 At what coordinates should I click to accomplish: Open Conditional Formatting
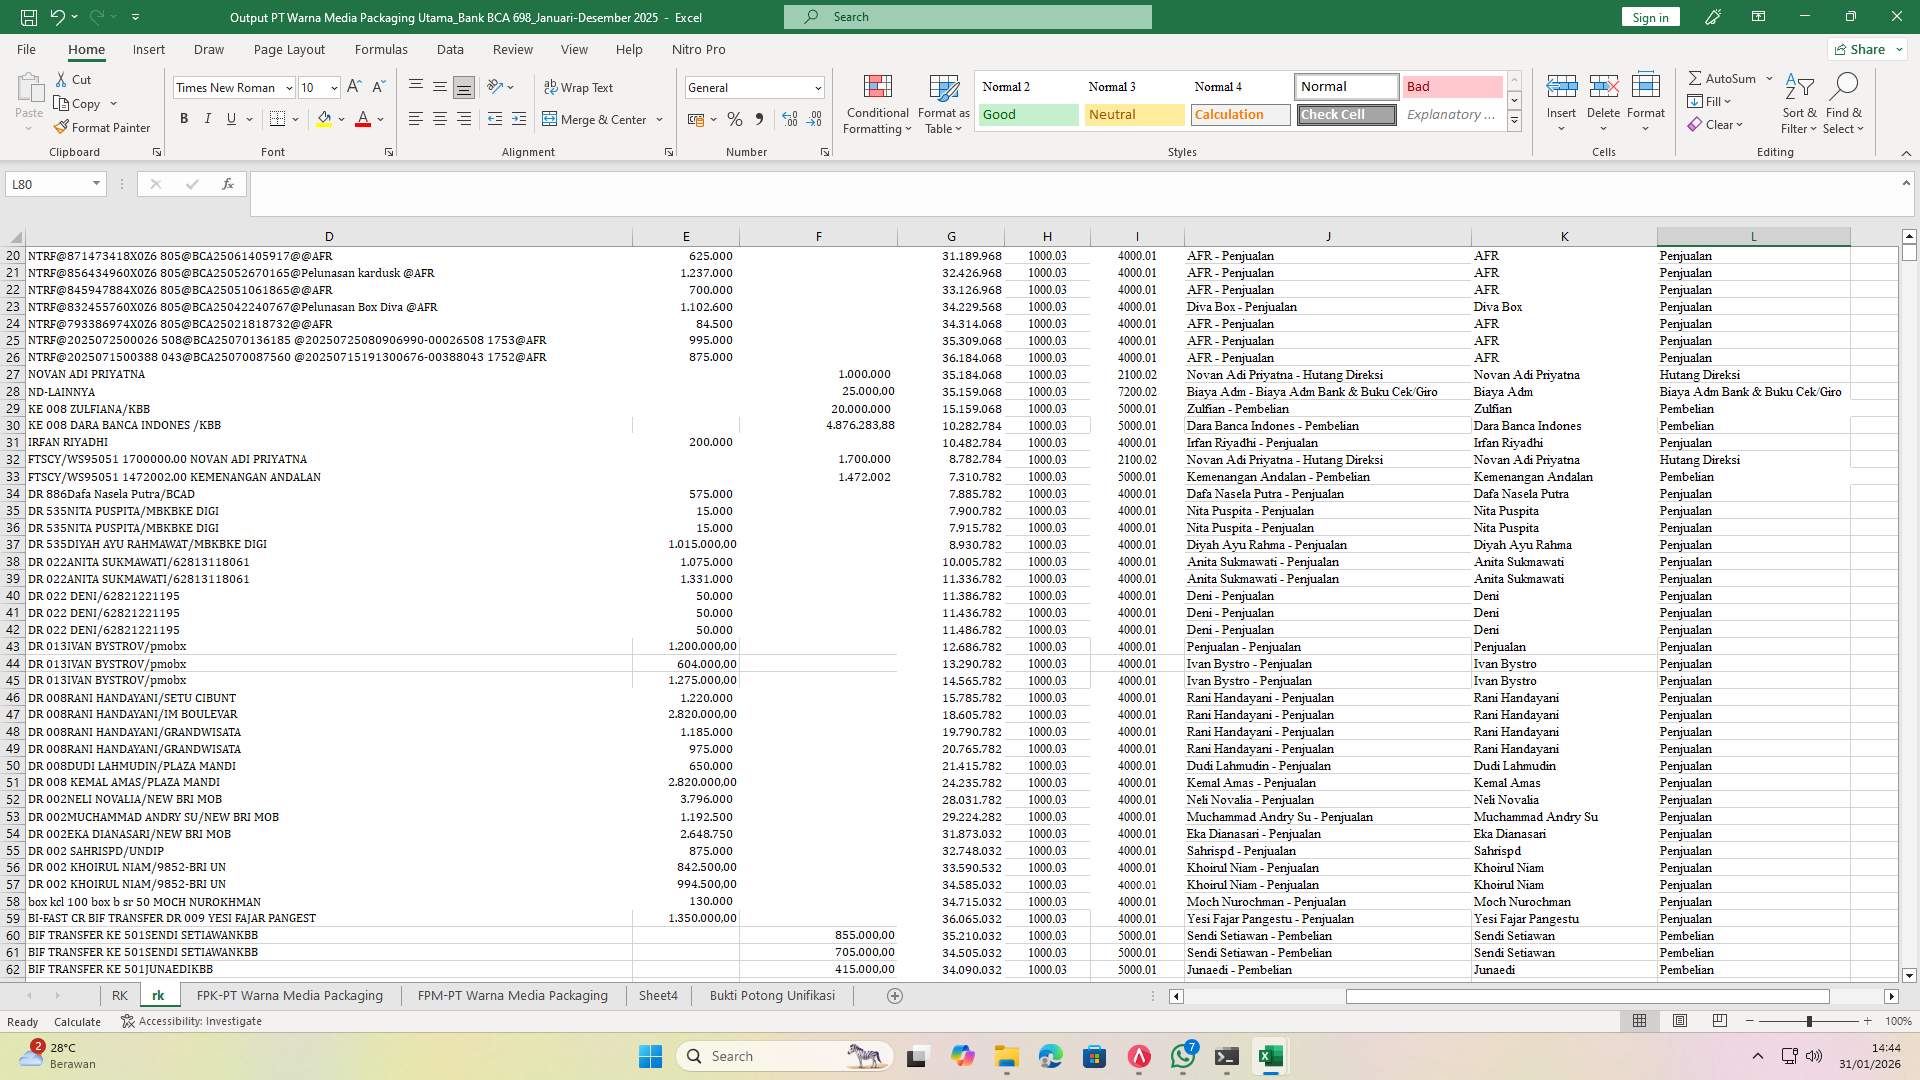[877, 104]
